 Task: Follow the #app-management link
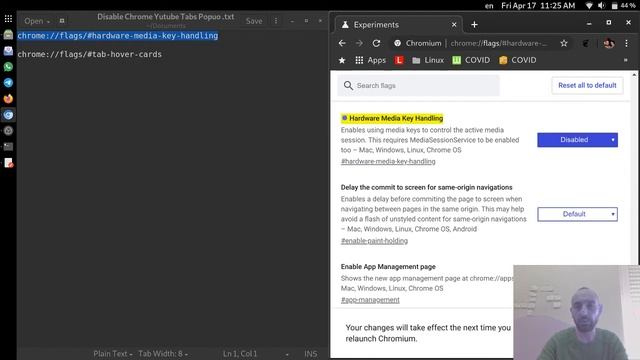[x=370, y=300]
